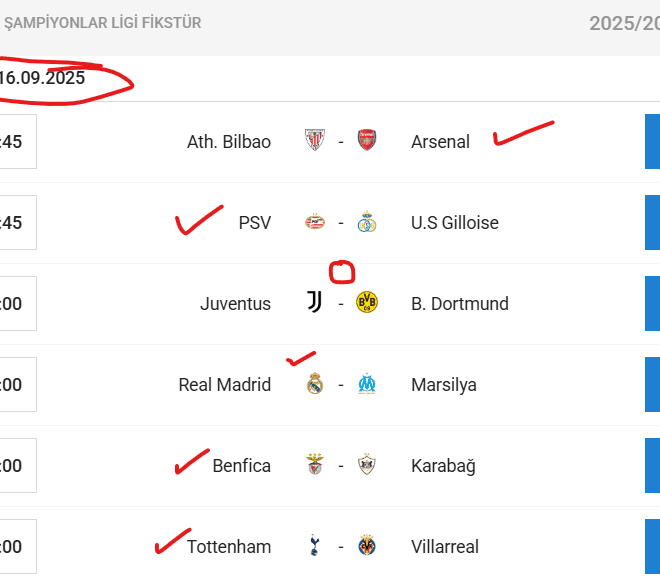The image size is (660, 585).
Task: Click the blue button on Karabağ row
Action: (x=652, y=465)
